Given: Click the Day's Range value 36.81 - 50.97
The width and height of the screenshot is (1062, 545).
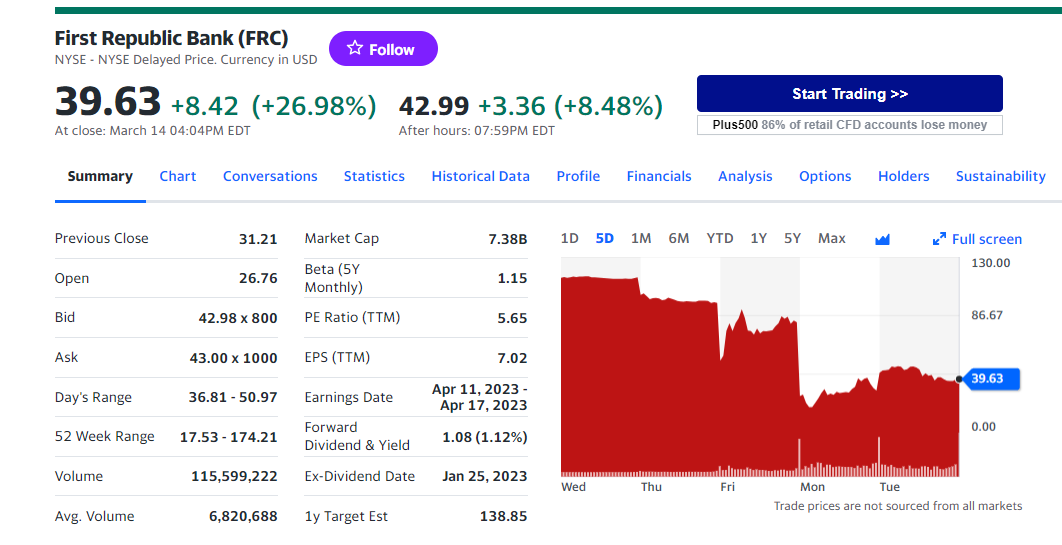Looking at the screenshot, I should pos(233,397).
